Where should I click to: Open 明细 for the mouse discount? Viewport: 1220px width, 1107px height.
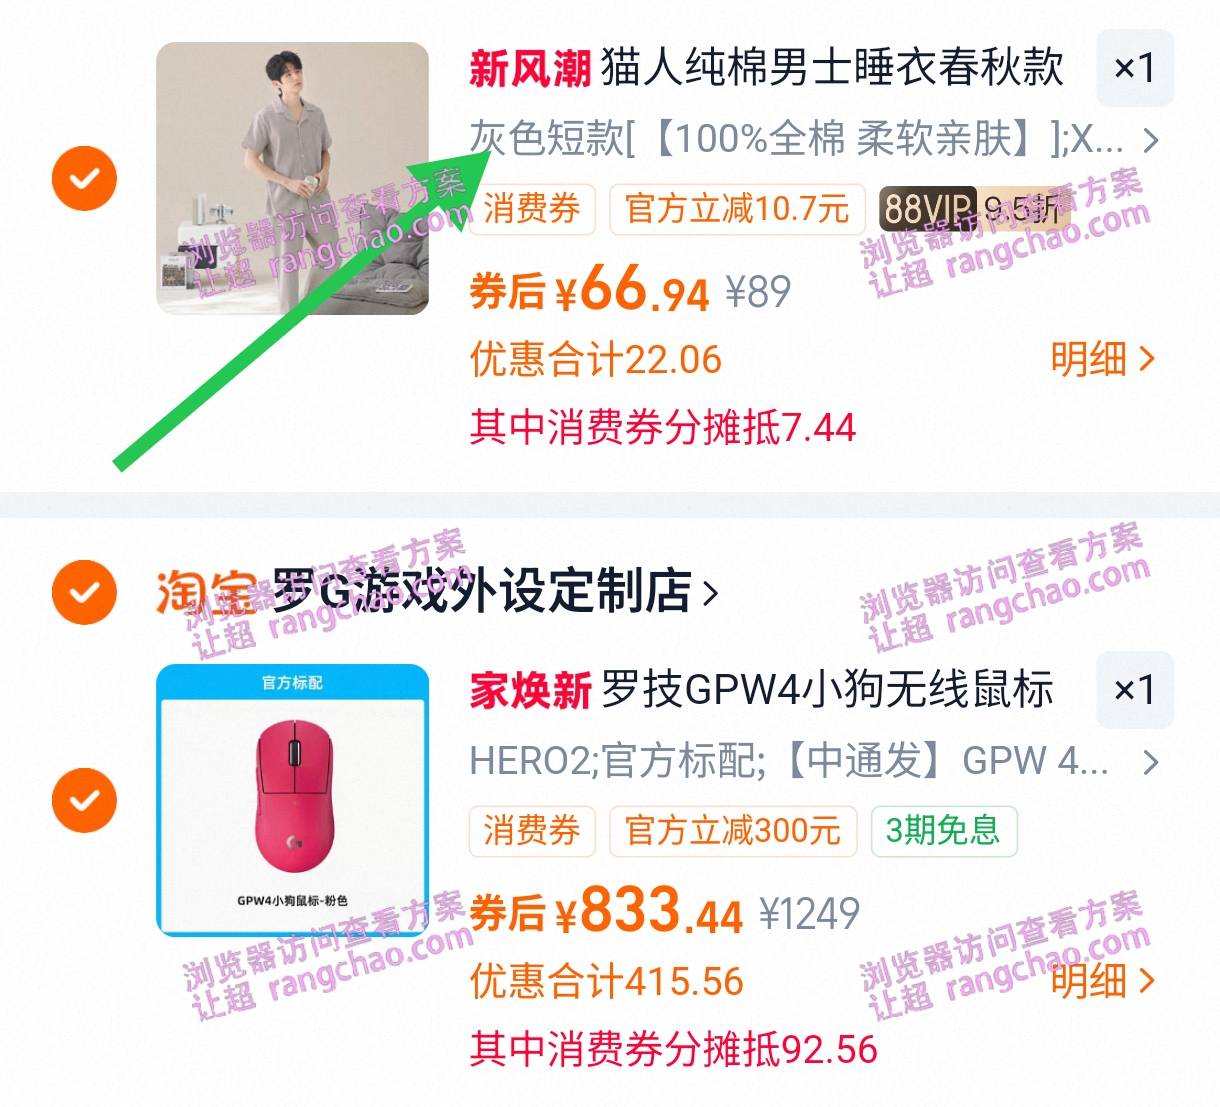(1103, 981)
